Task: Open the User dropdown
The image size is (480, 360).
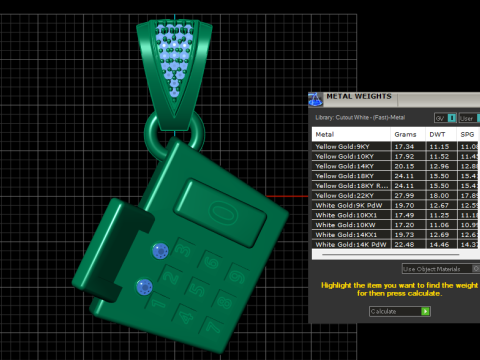Action: 469,118
